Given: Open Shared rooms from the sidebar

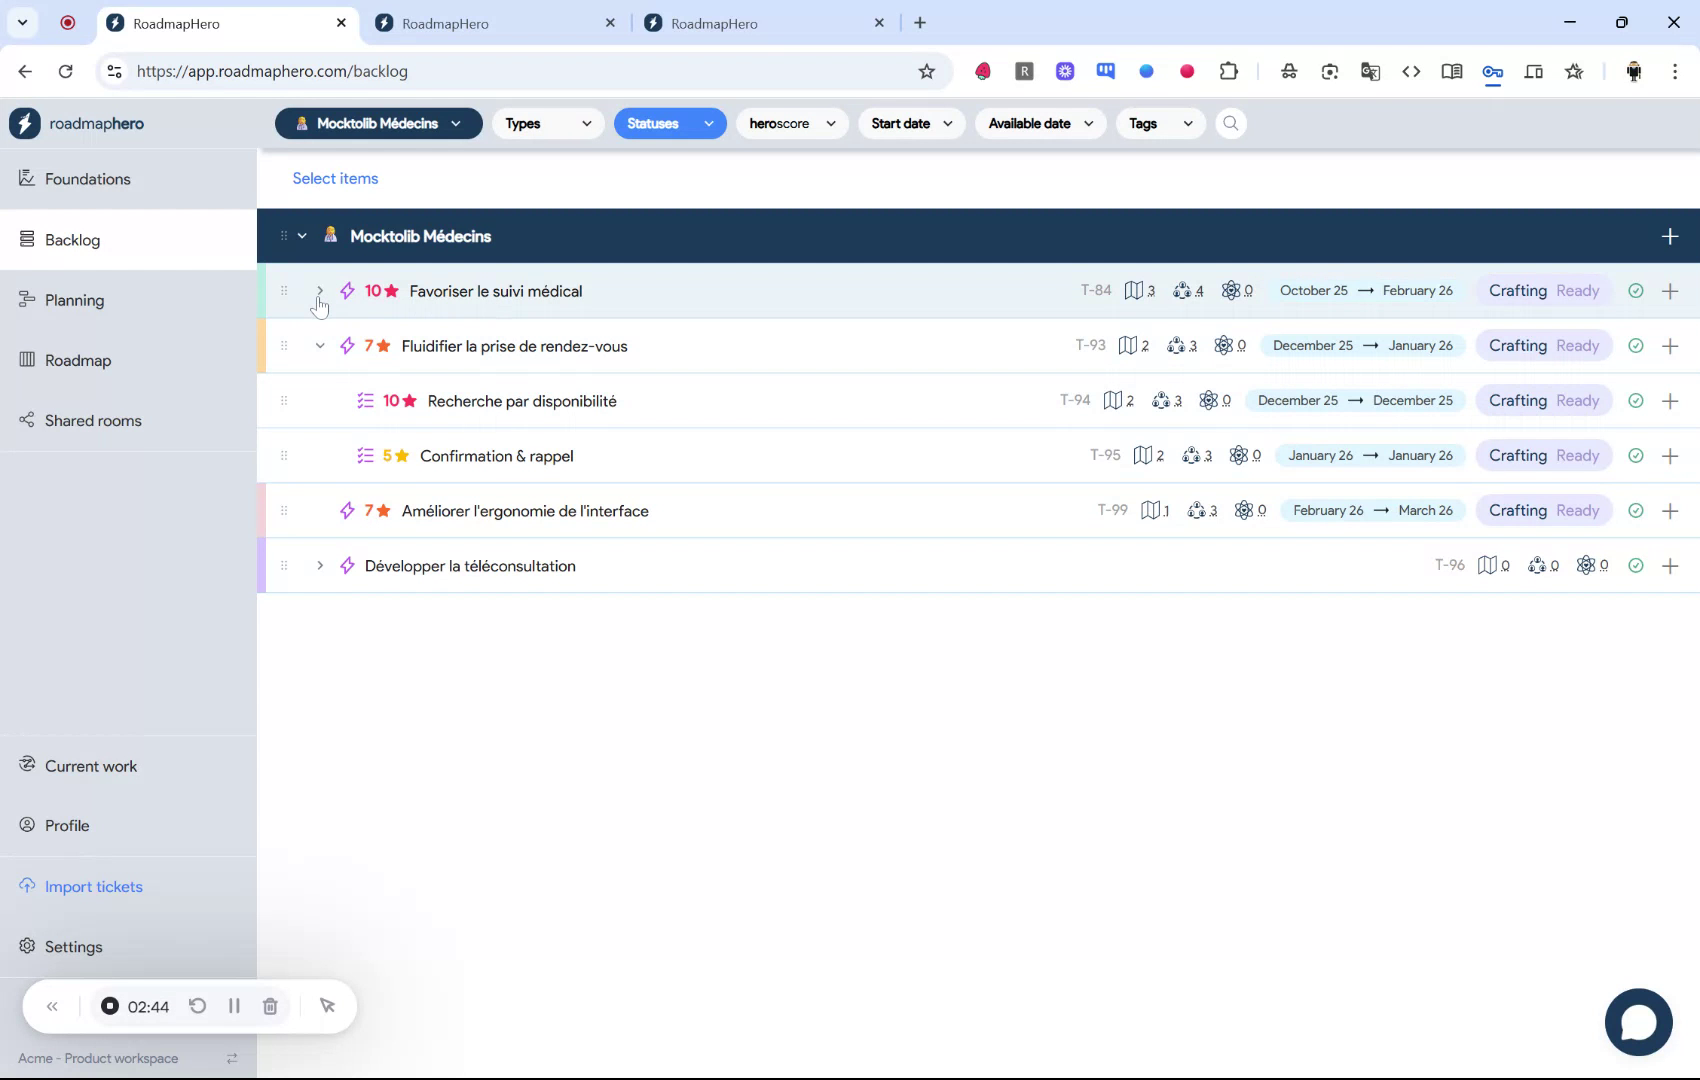Looking at the screenshot, I should 92,420.
